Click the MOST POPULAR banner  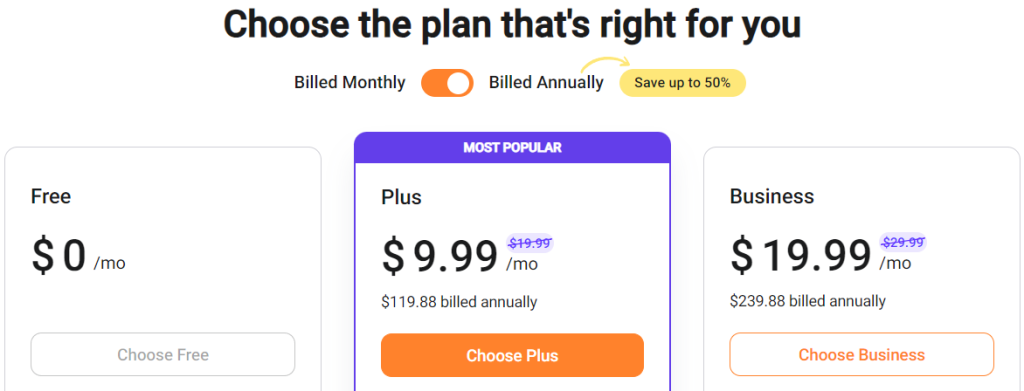tap(512, 148)
